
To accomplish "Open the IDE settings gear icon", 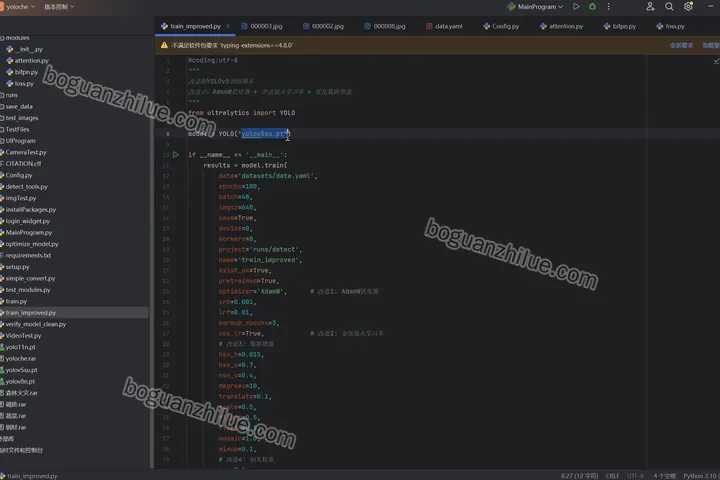I will (688, 6).
